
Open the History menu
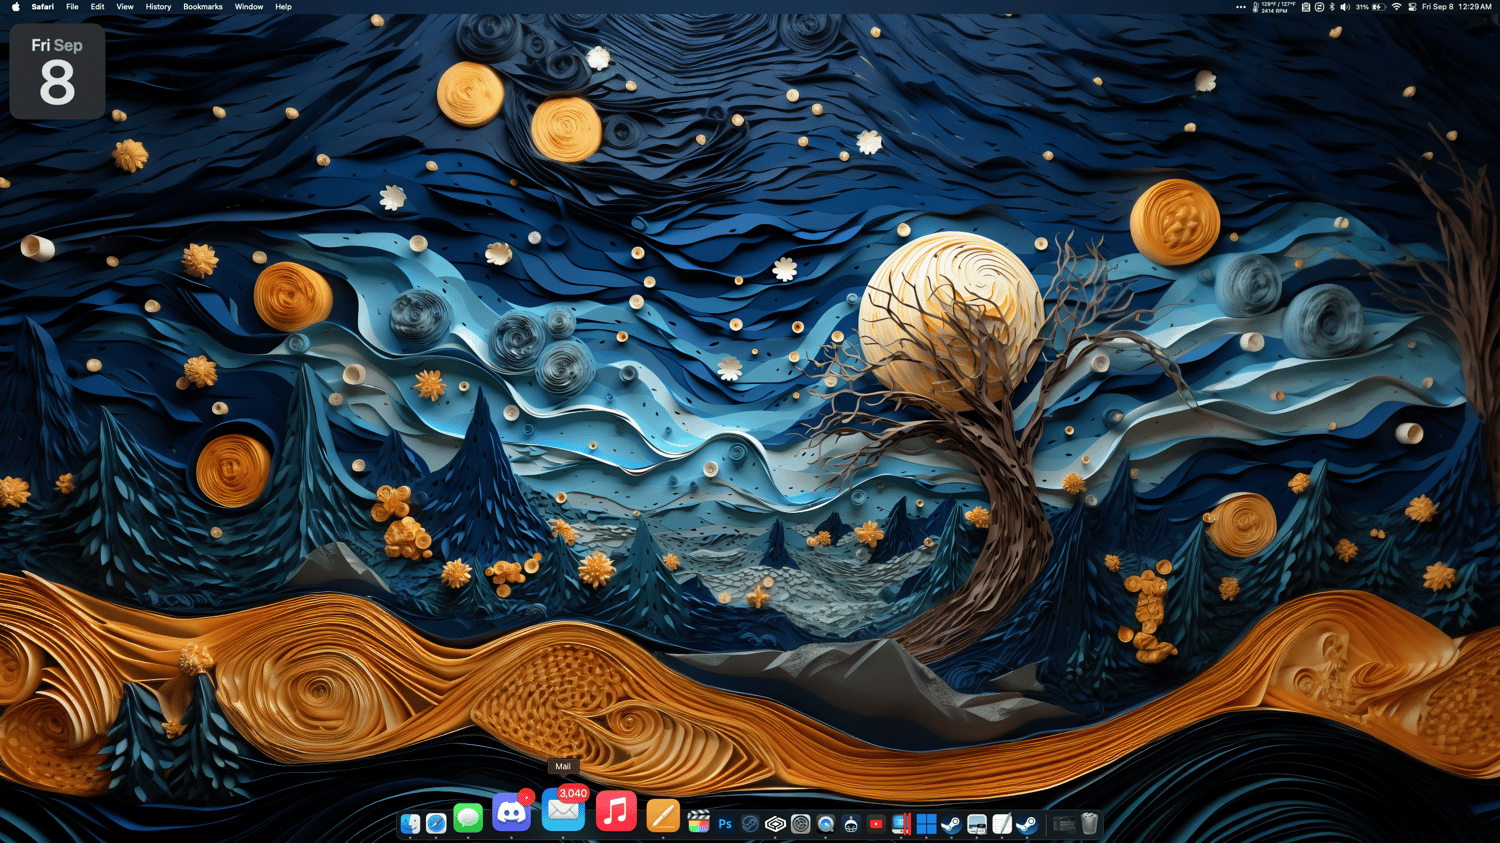coord(158,7)
